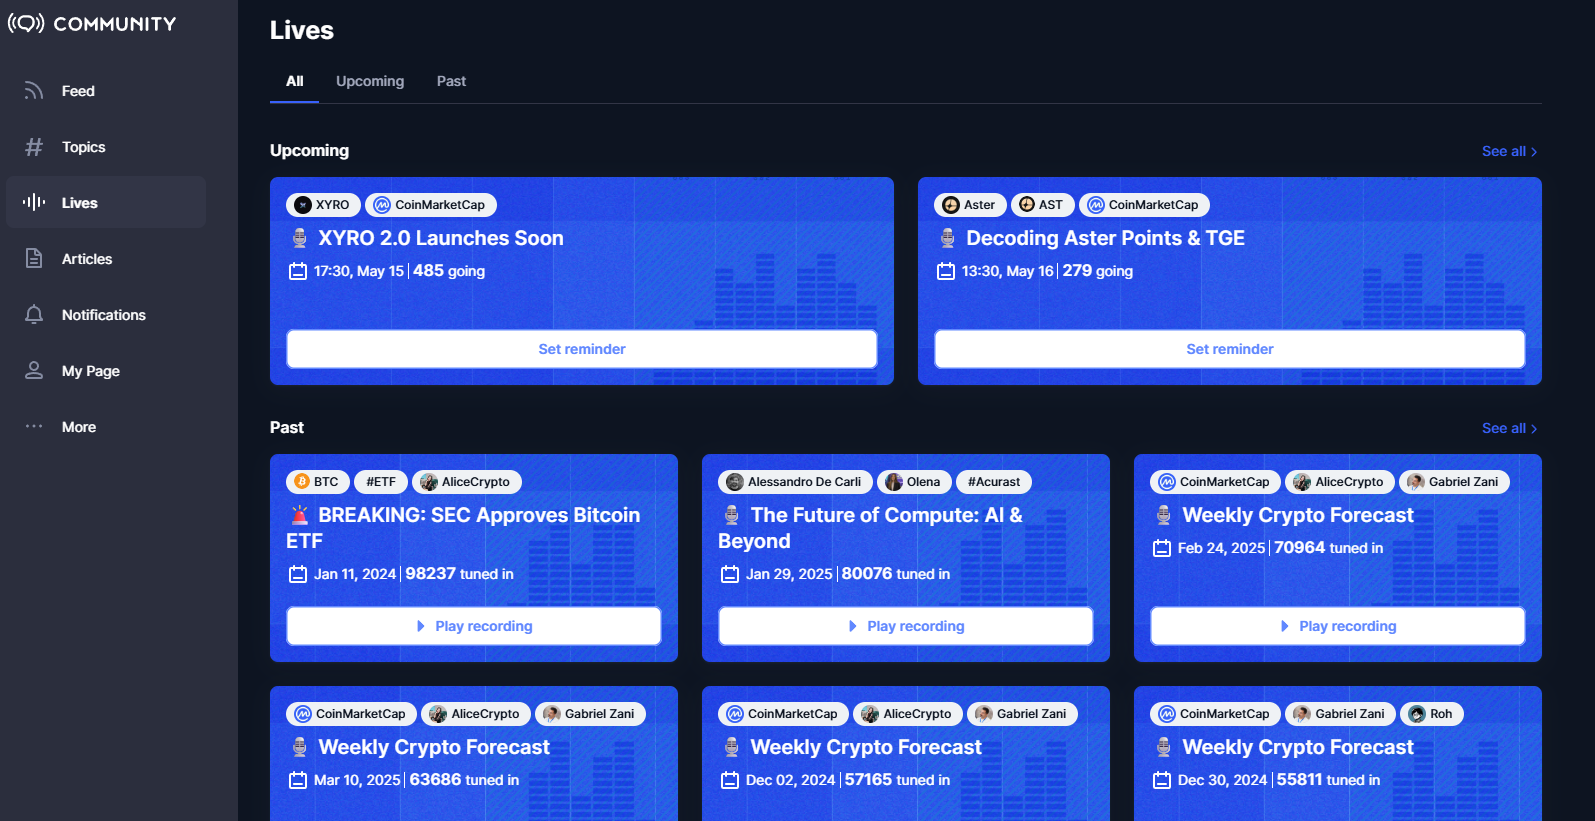Click the #ETF topic tag

point(381,482)
